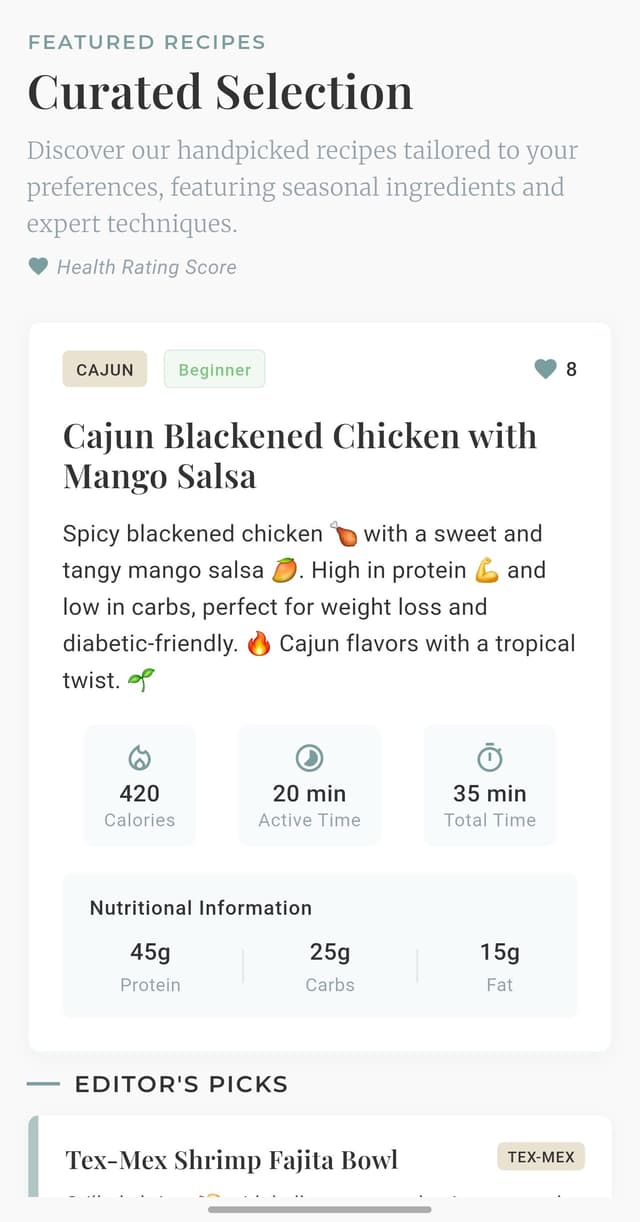Image resolution: width=640 pixels, height=1222 pixels.
Task: Open the Cajun Blackened Chicken recipe title
Action: (x=300, y=455)
